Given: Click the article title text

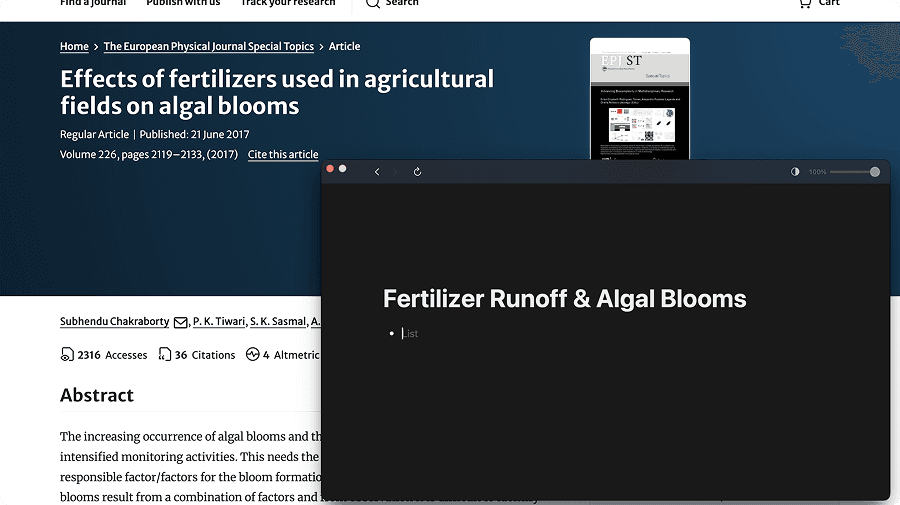Looking at the screenshot, I should click(277, 92).
